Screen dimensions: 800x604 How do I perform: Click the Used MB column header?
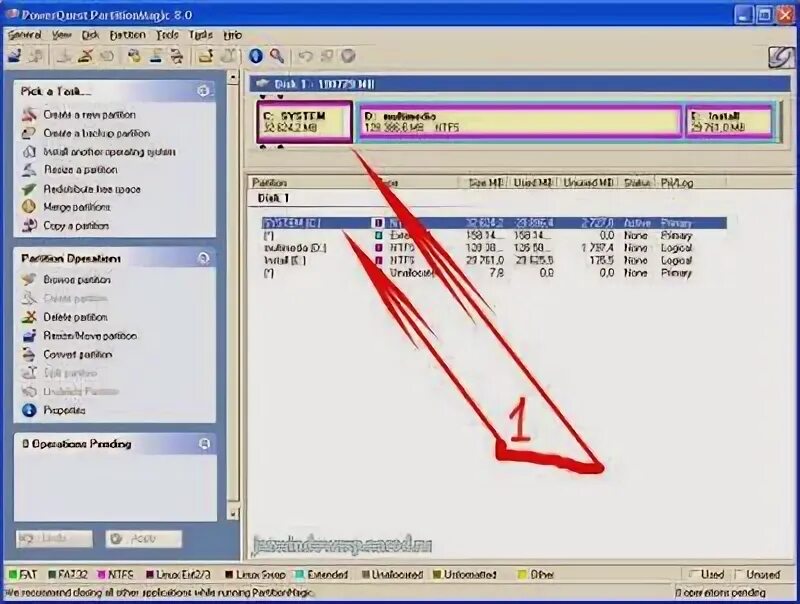532,182
